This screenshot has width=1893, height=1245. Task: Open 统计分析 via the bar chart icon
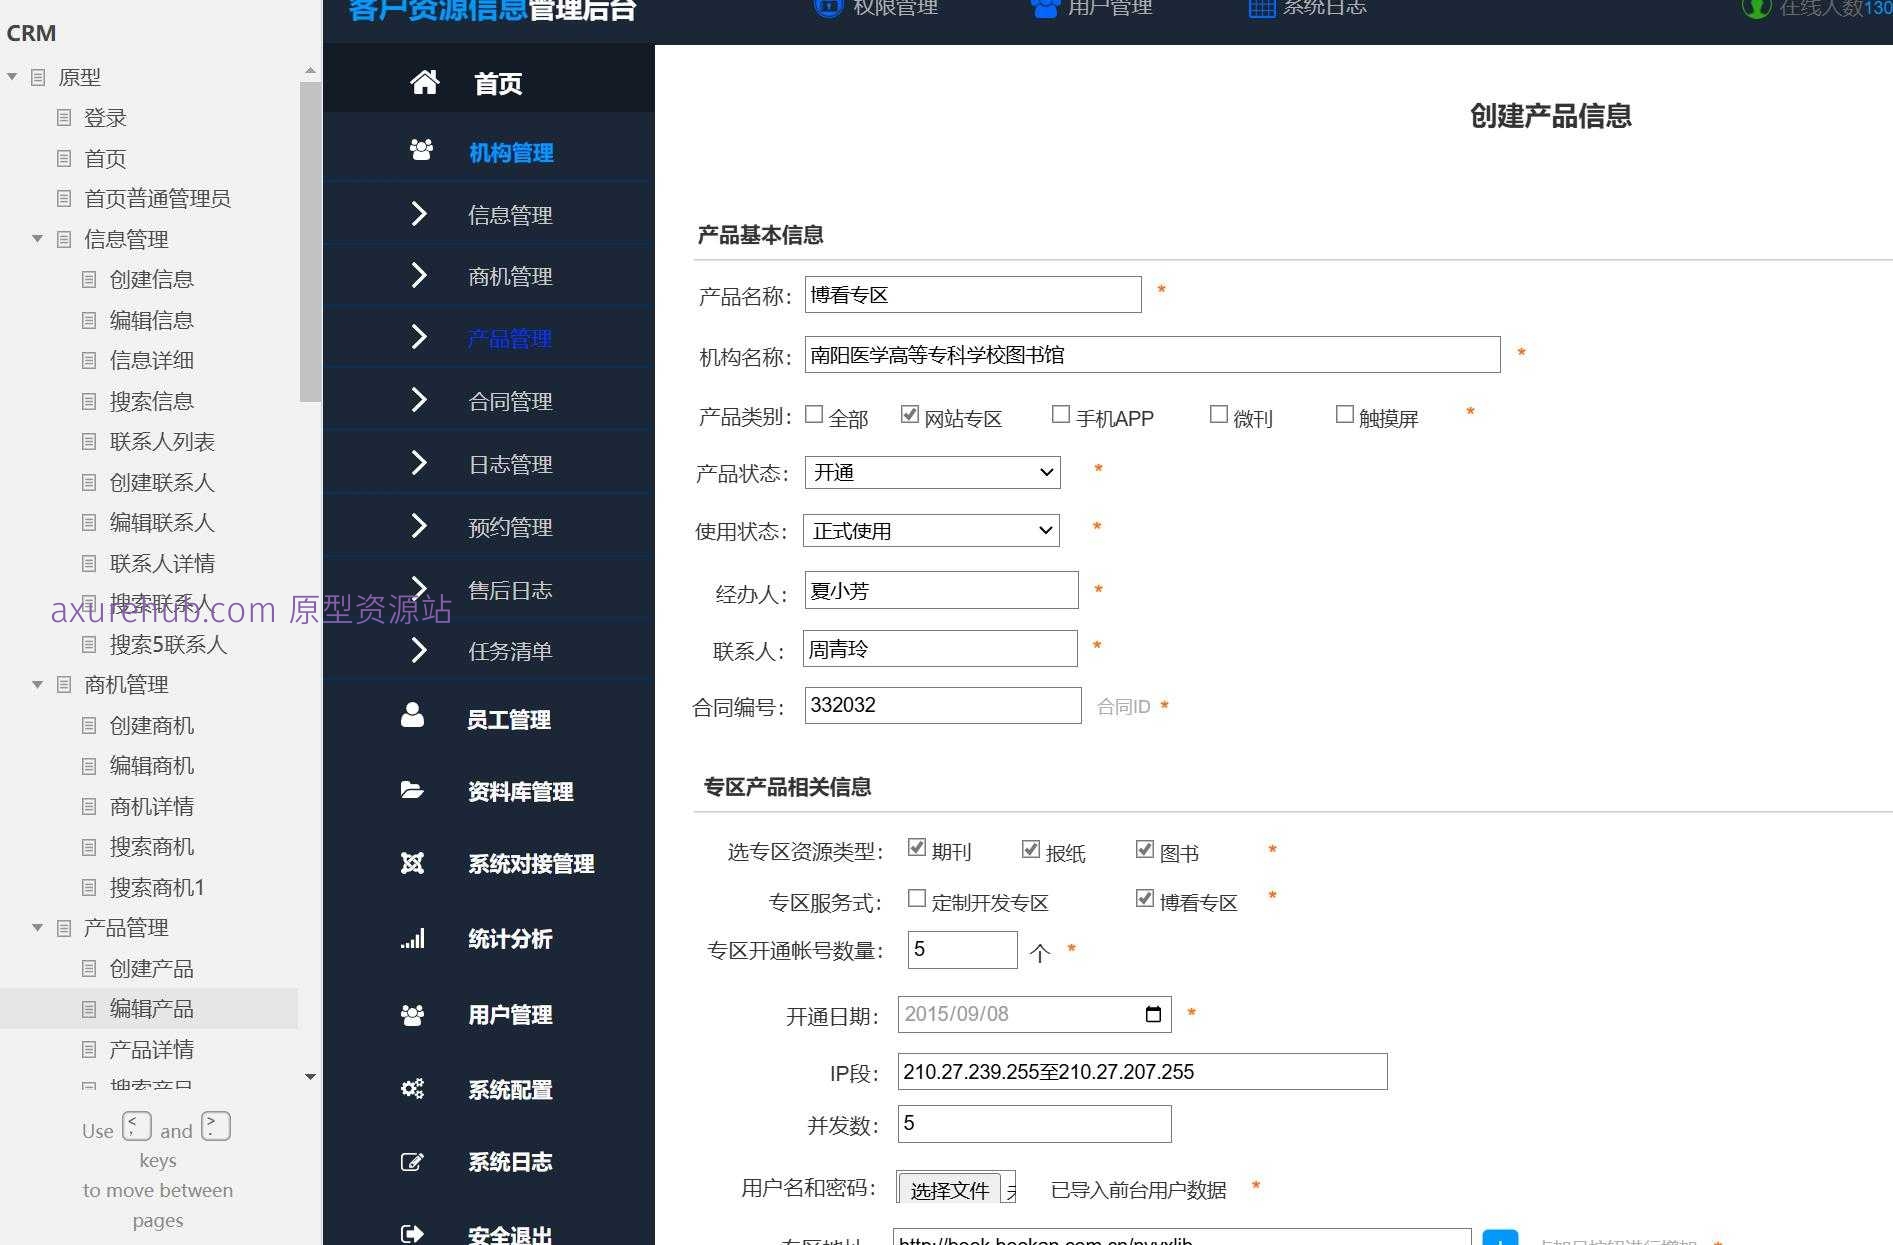pyautogui.click(x=413, y=938)
